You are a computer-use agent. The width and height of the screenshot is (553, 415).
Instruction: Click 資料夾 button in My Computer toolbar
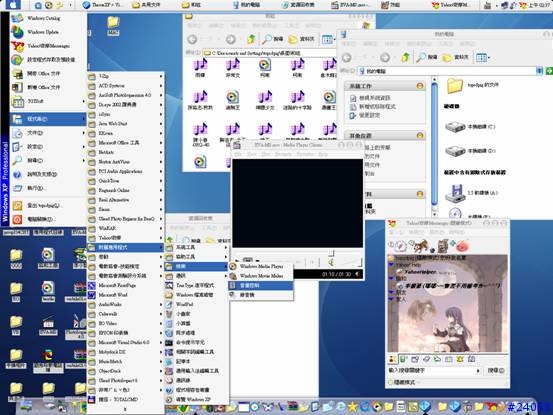click(456, 57)
